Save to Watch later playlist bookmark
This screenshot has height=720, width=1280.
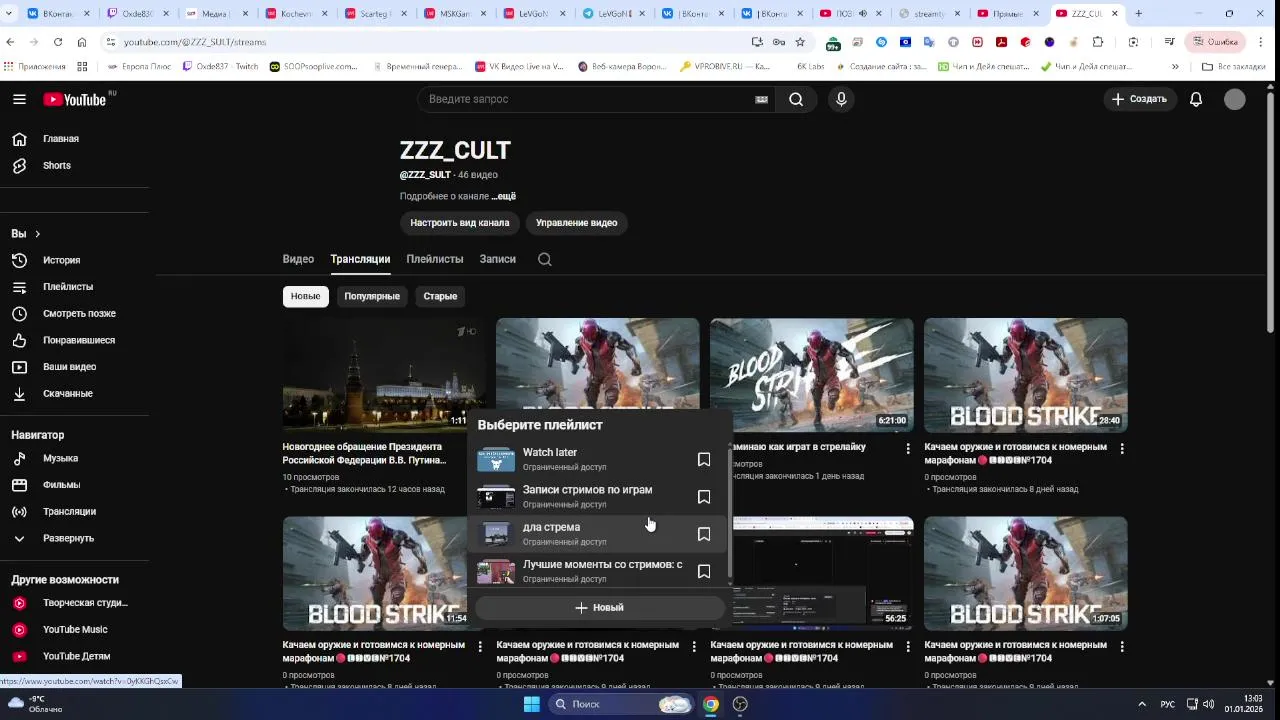coord(704,460)
